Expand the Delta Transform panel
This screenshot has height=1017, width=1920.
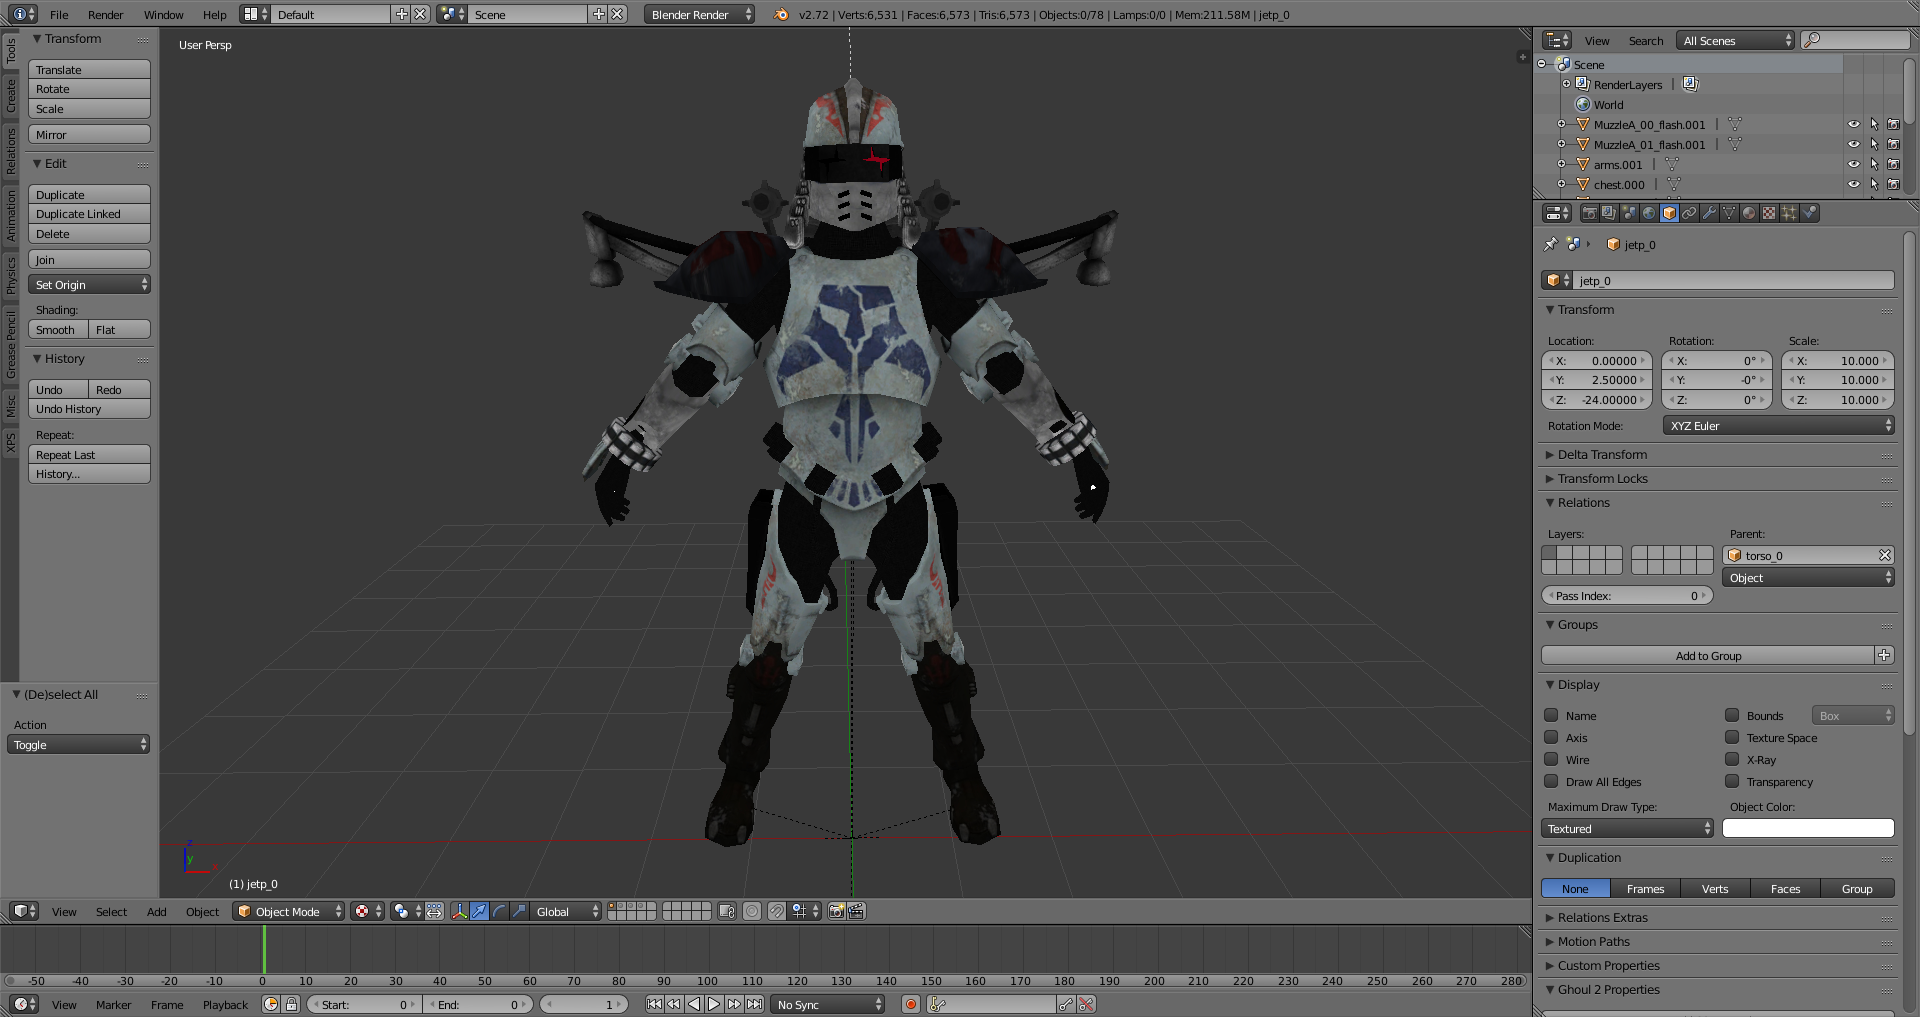pos(1601,455)
